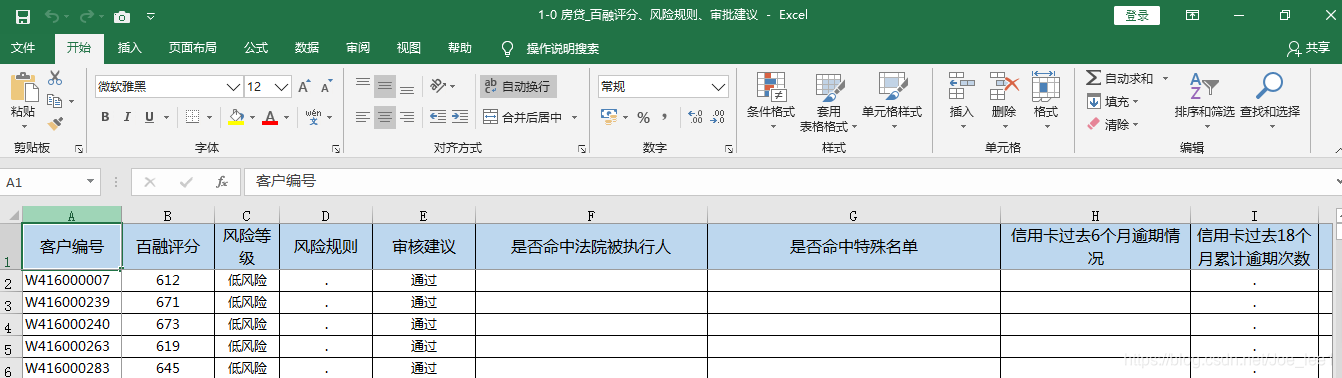Click the Format Painter brush icon
The height and width of the screenshot is (378, 1342).
pos(55,124)
